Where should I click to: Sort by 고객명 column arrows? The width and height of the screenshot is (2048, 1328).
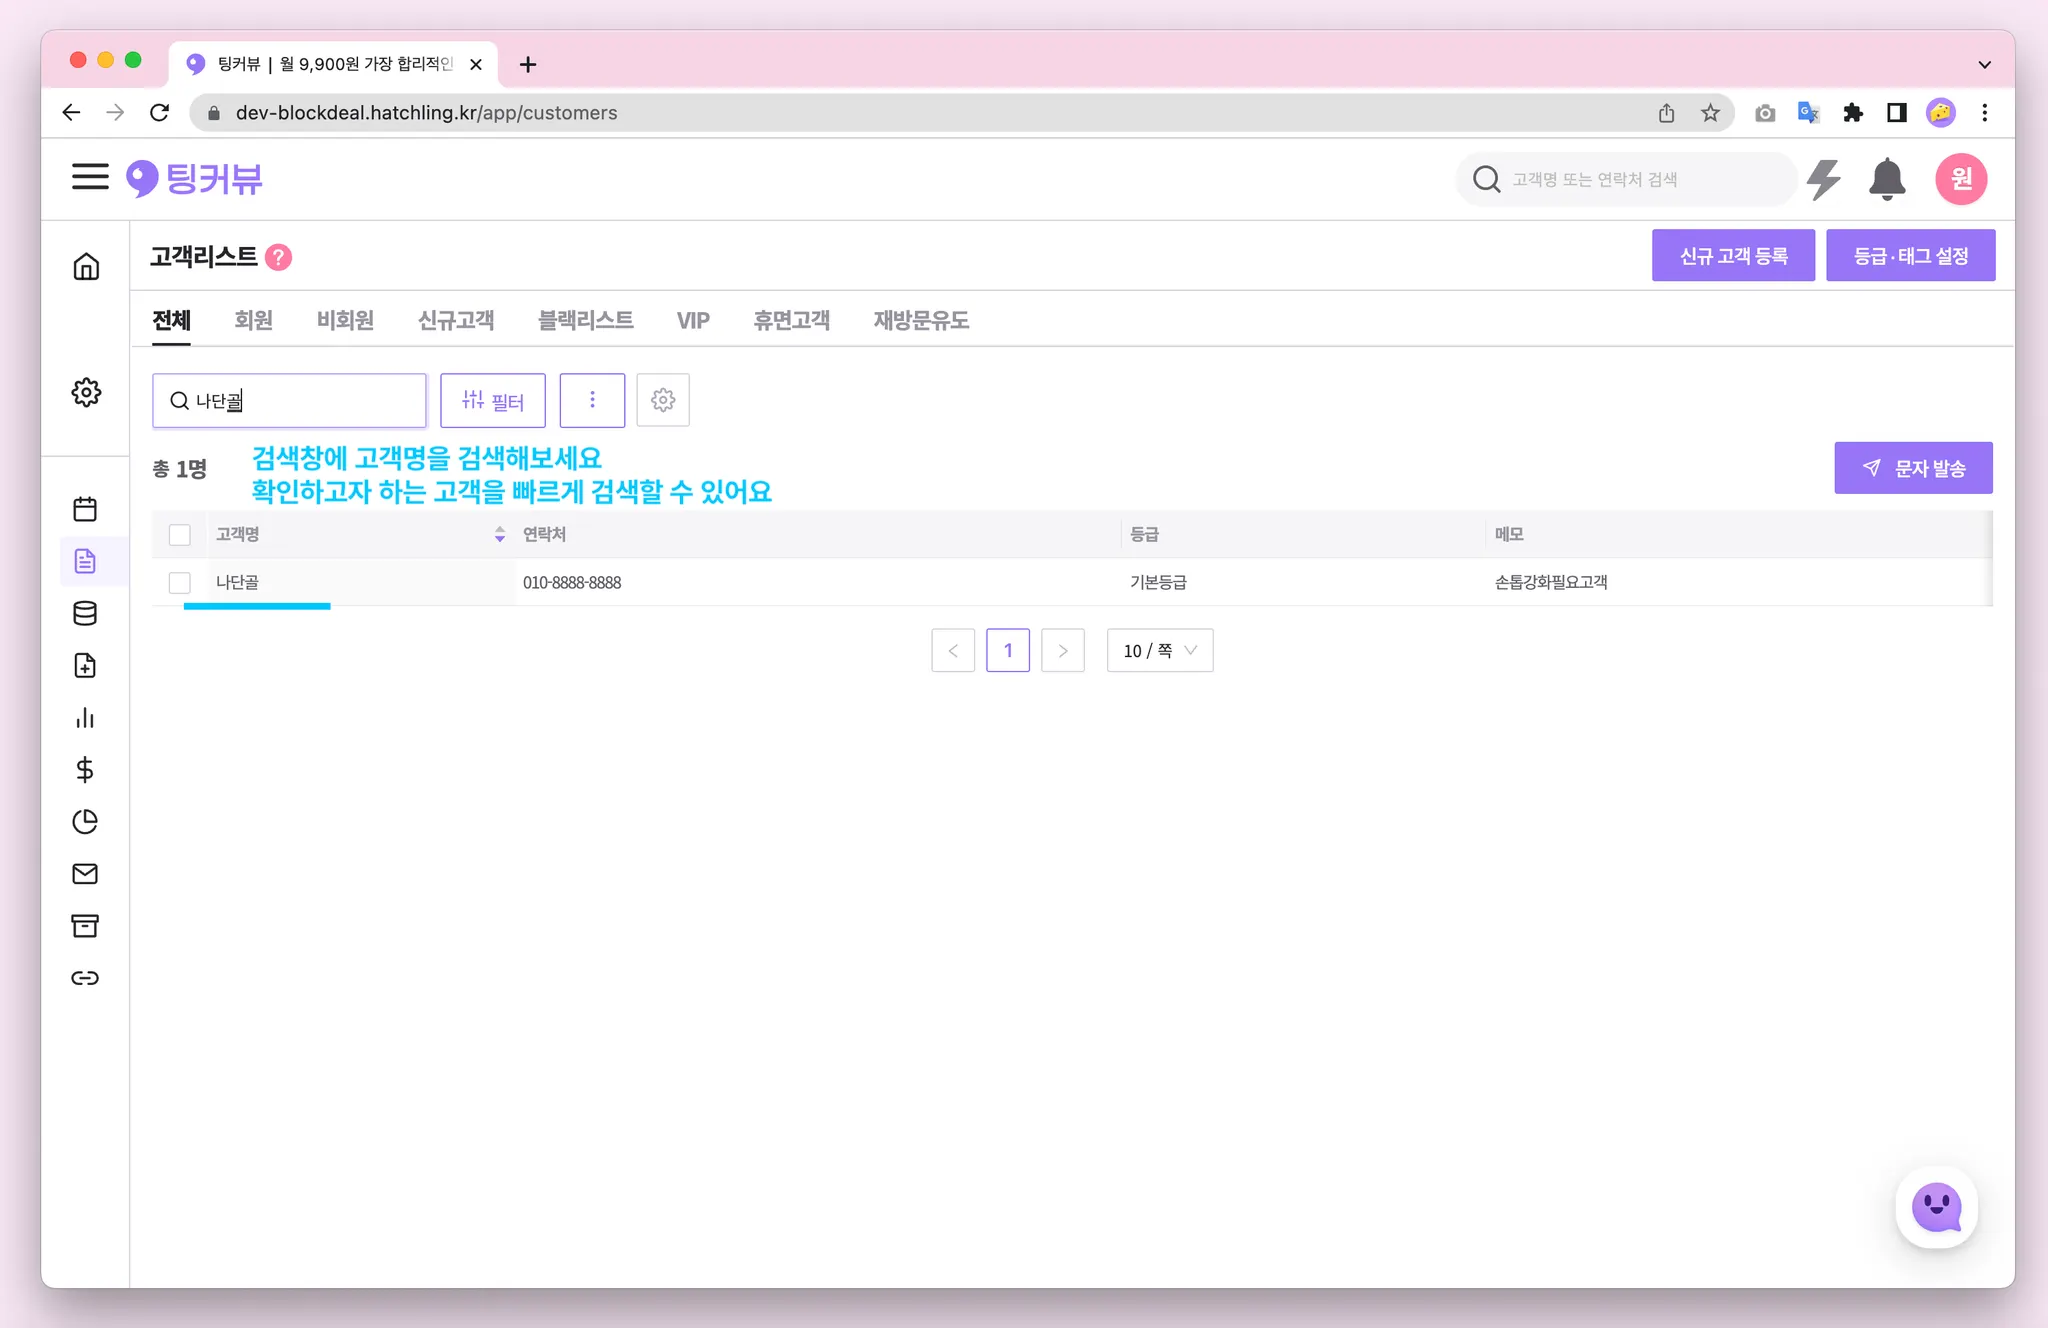click(499, 535)
